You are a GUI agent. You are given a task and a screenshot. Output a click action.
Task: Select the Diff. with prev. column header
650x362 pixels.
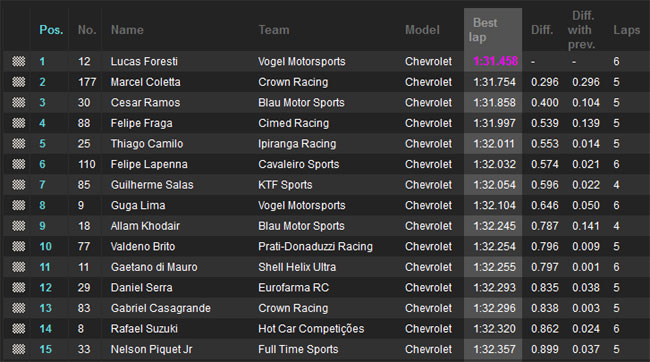(582, 30)
